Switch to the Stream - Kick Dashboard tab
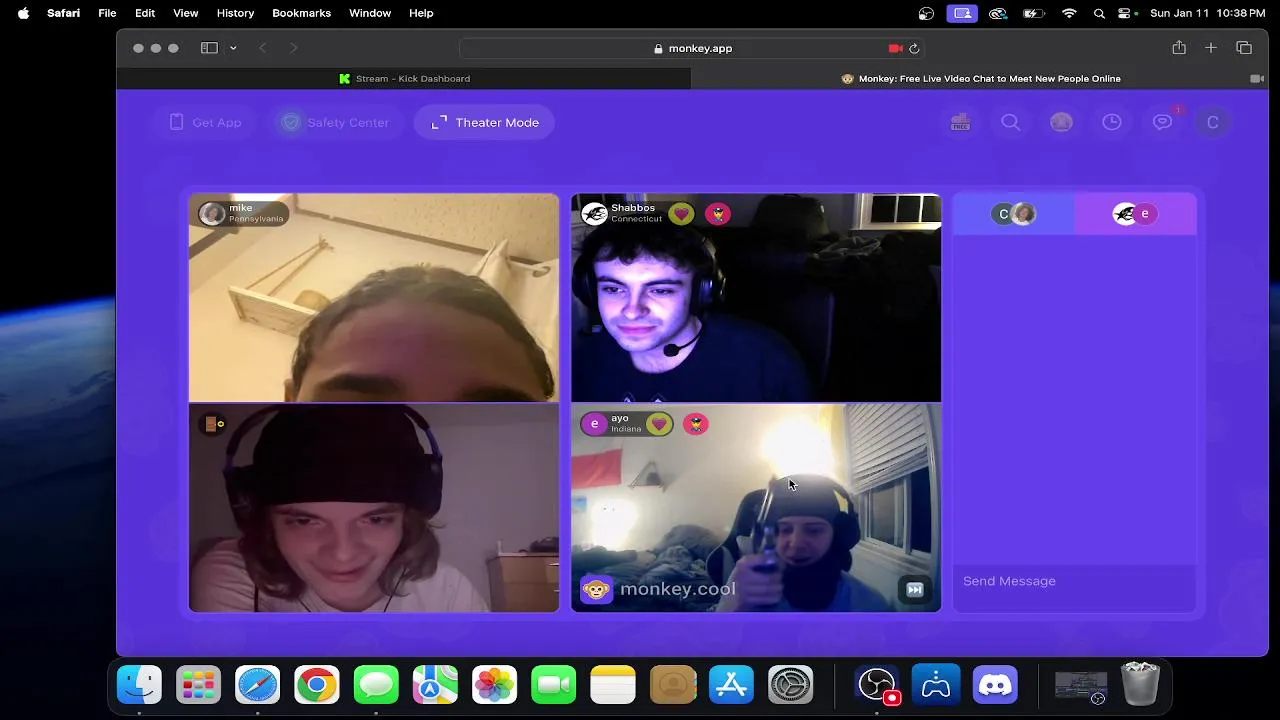This screenshot has height=720, width=1280. (x=404, y=78)
